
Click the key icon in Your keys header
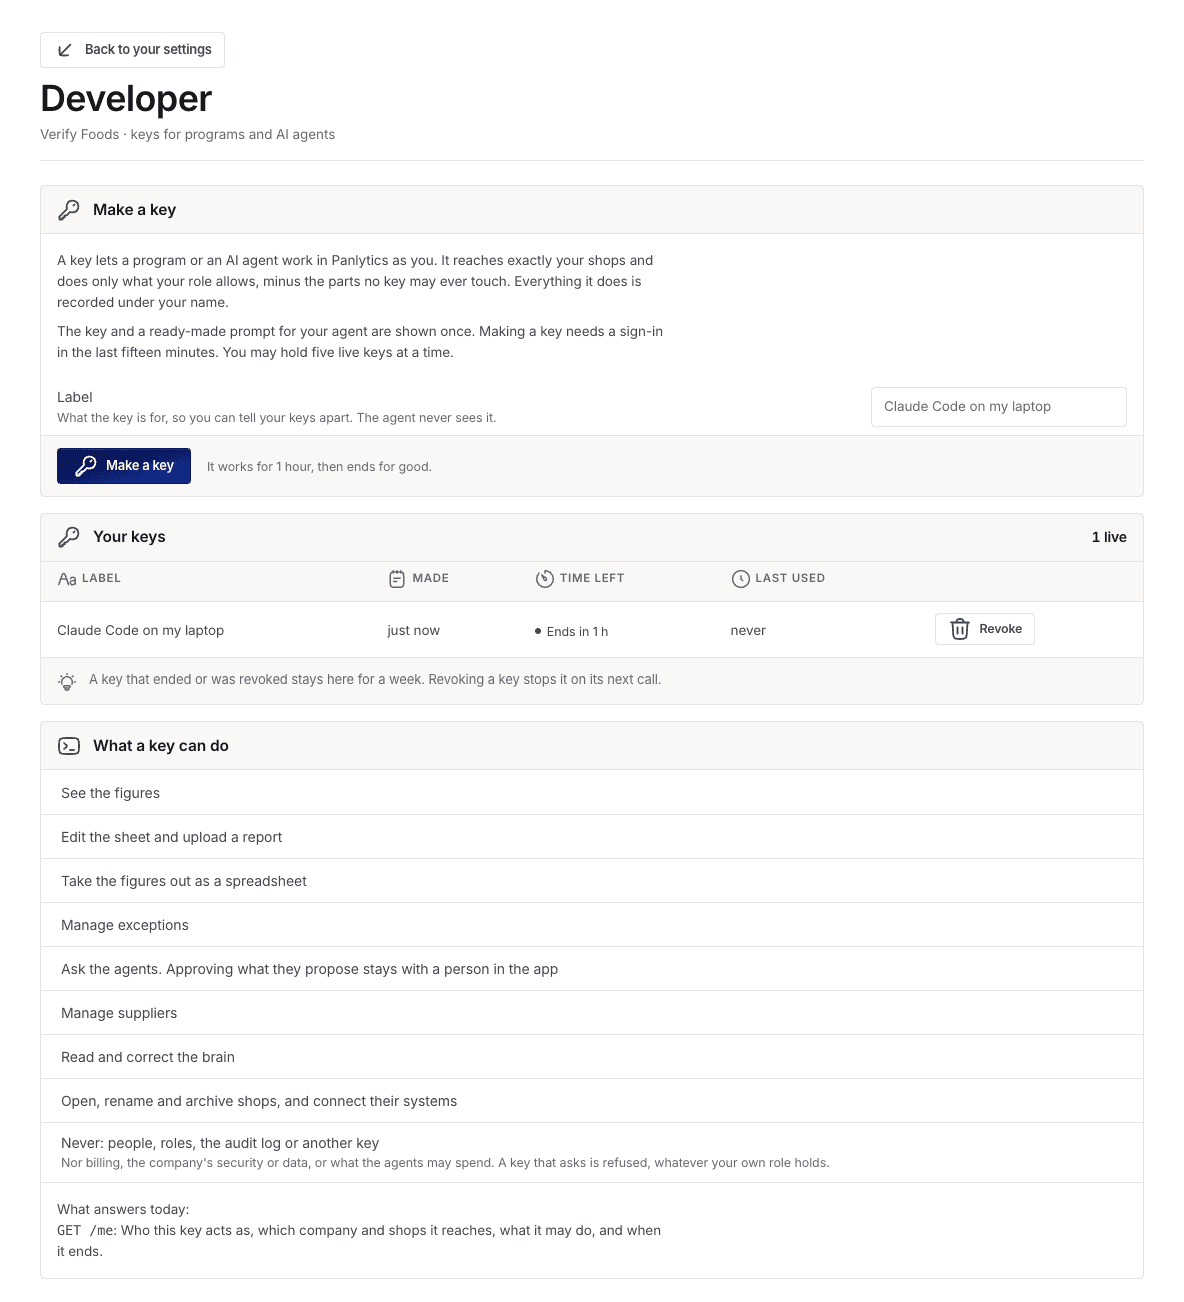coord(69,537)
